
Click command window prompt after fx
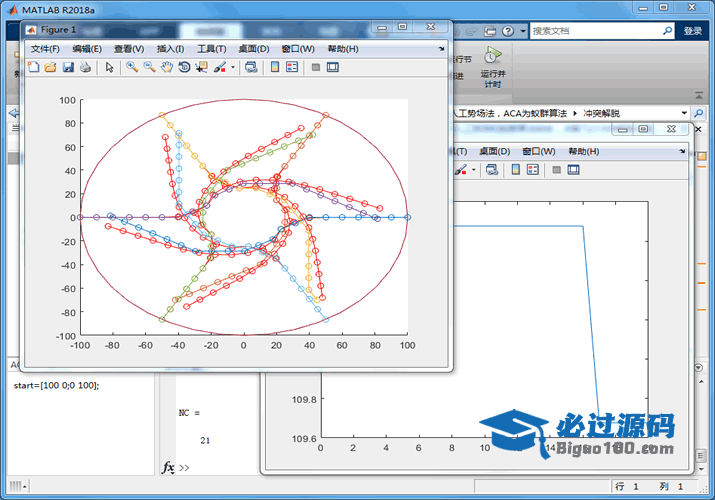coord(184,468)
